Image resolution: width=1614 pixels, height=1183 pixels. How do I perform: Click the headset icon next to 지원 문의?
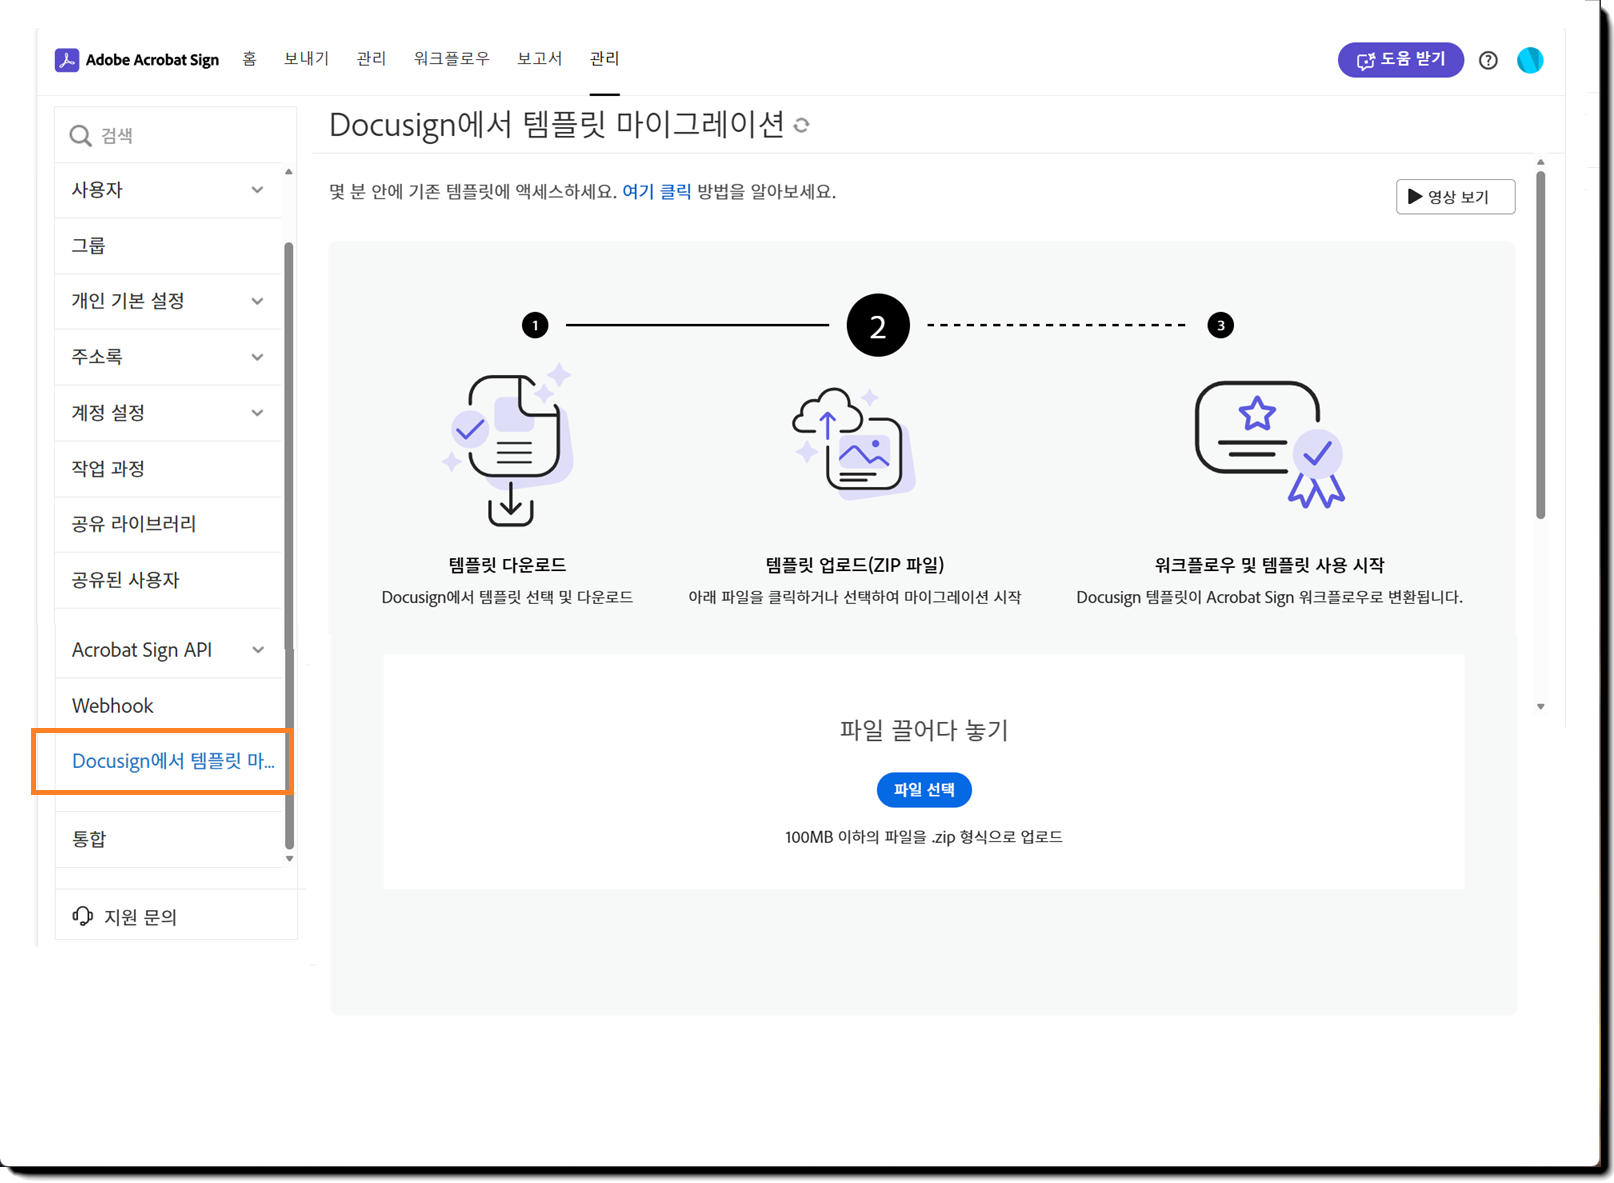[x=81, y=915]
